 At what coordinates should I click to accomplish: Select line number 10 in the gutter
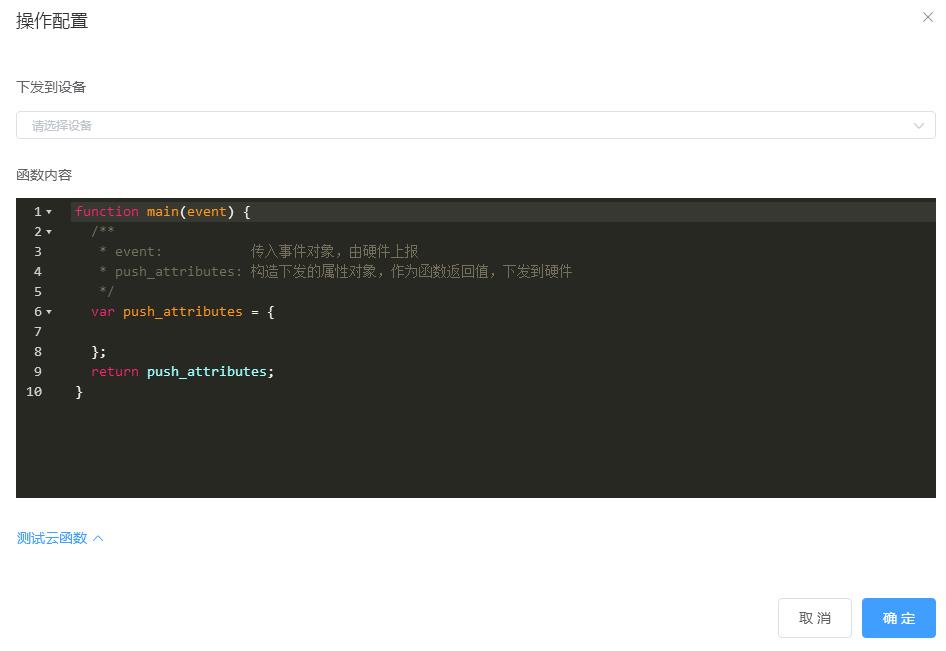34,392
